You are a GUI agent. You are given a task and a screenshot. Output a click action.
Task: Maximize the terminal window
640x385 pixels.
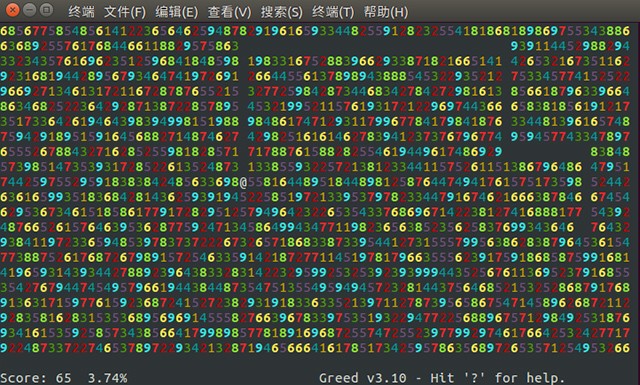pyautogui.click(x=47, y=9)
